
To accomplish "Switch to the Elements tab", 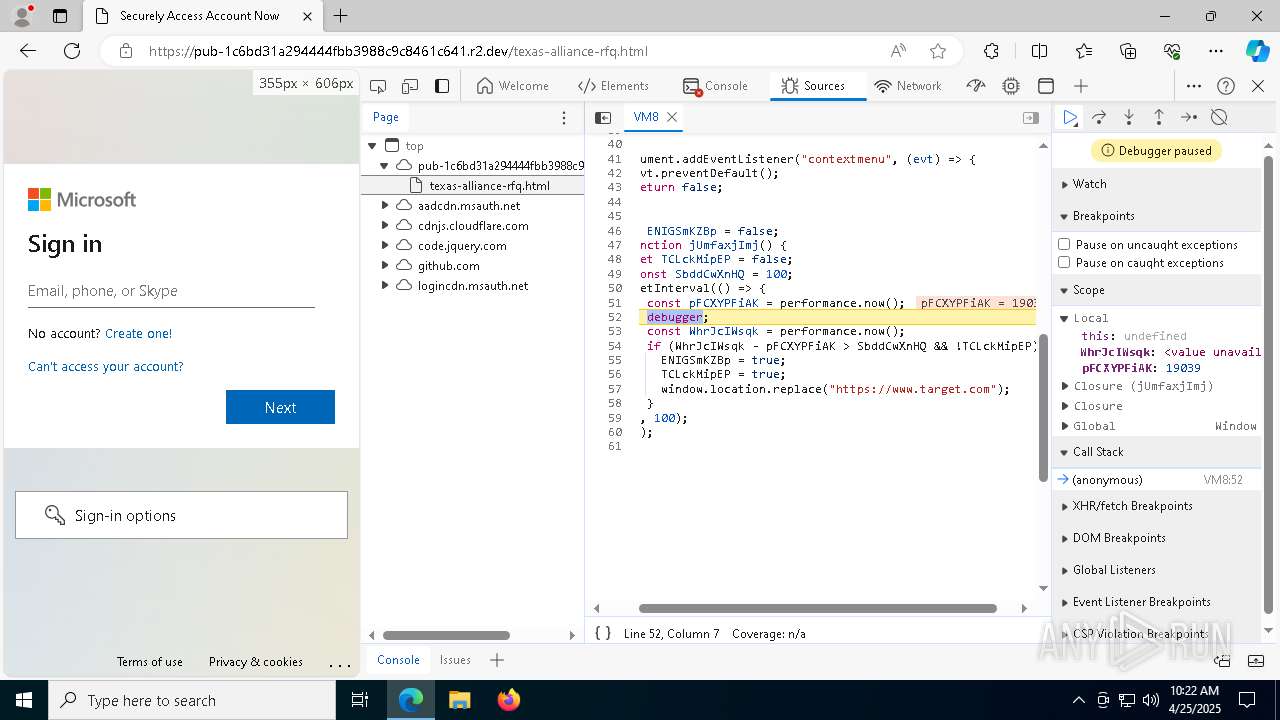I will pyautogui.click(x=613, y=86).
